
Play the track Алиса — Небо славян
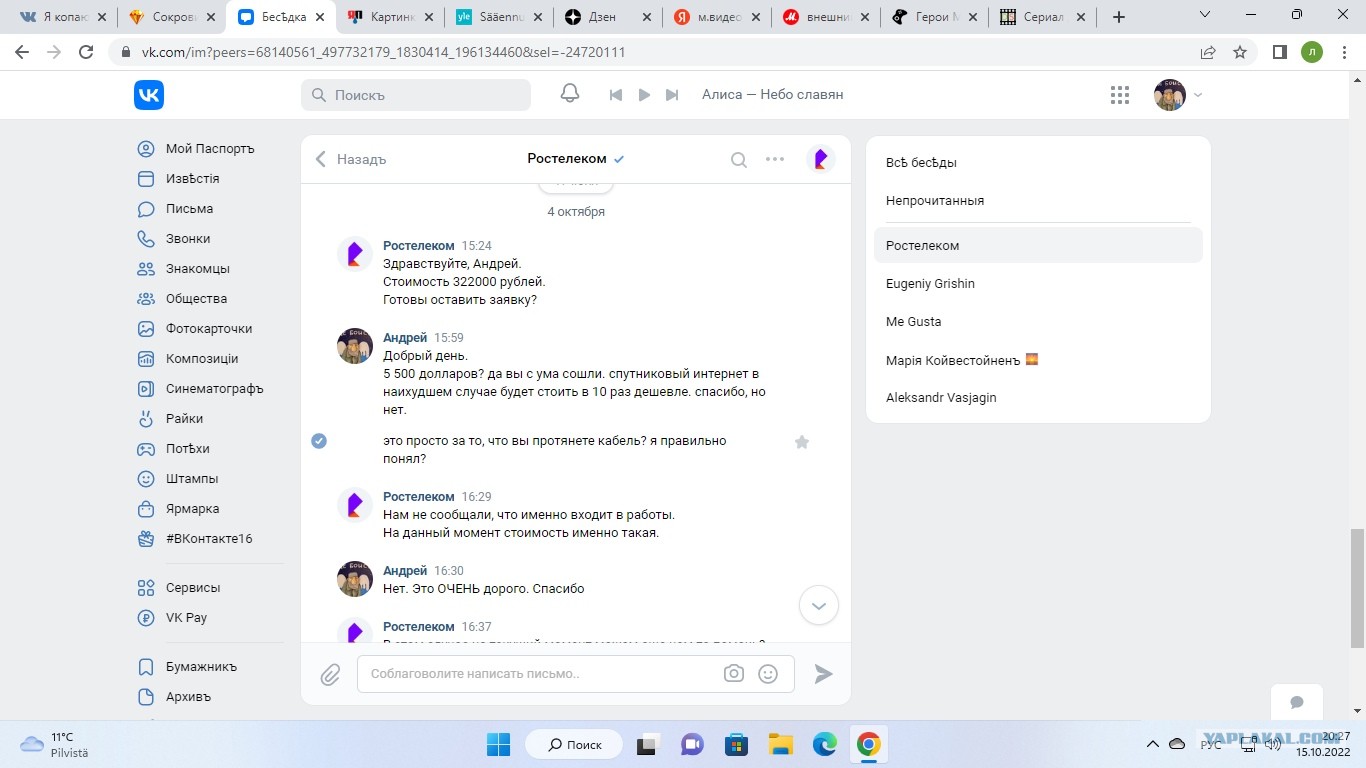click(x=645, y=95)
